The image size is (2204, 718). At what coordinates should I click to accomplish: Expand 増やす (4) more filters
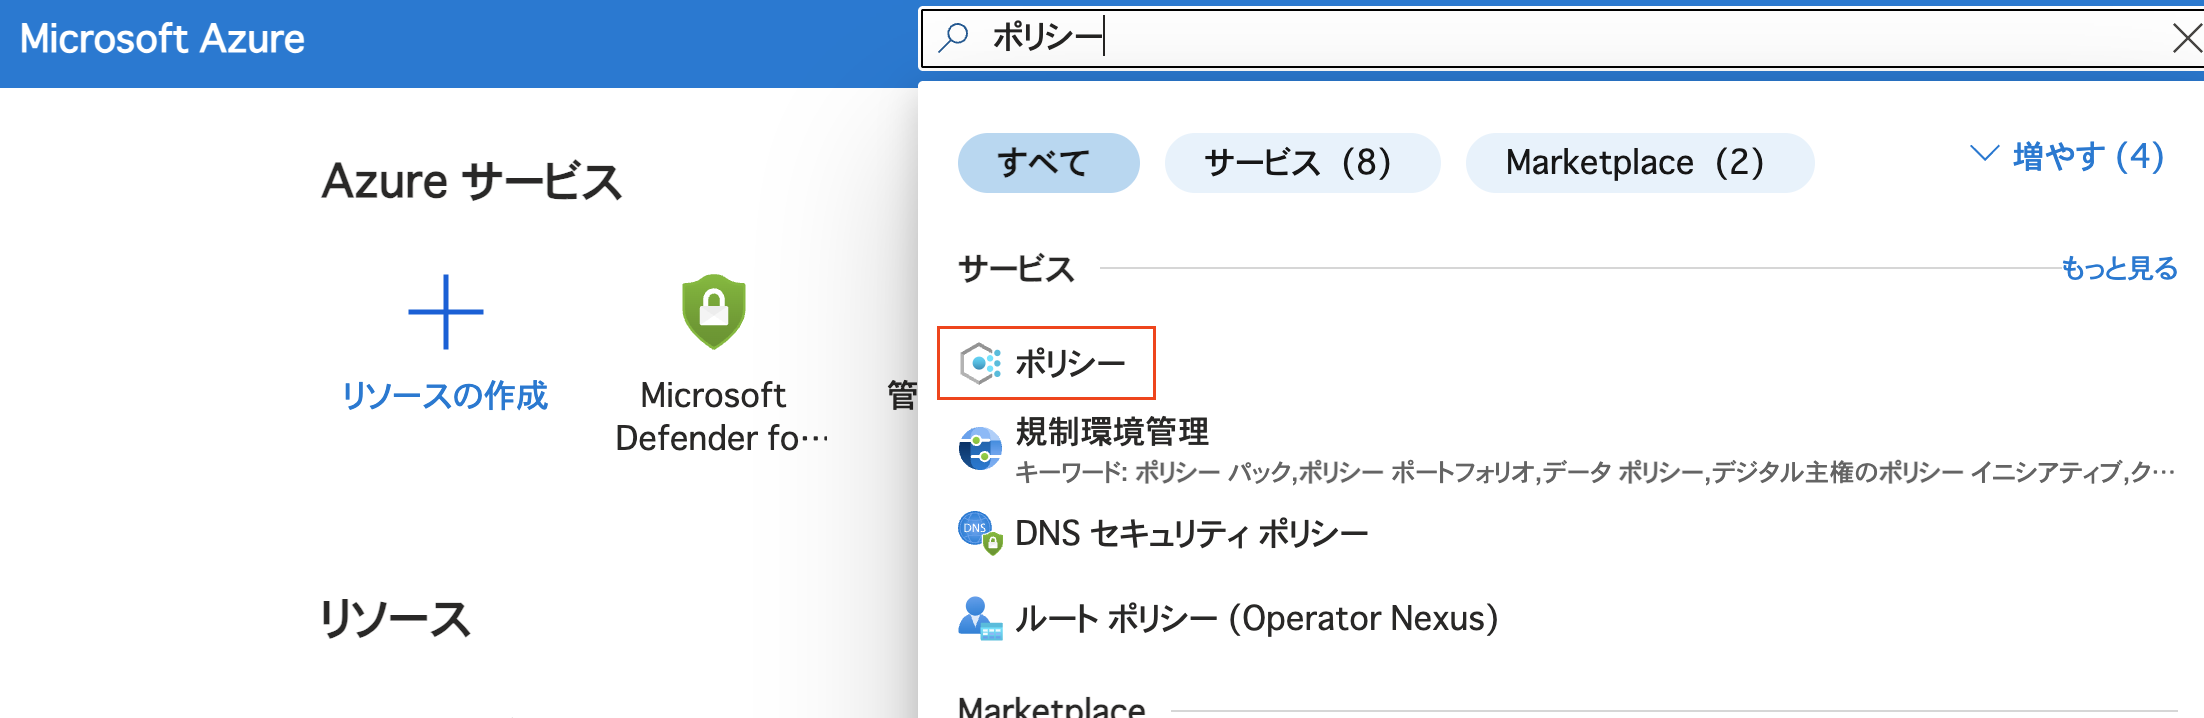pyautogui.click(x=2067, y=156)
